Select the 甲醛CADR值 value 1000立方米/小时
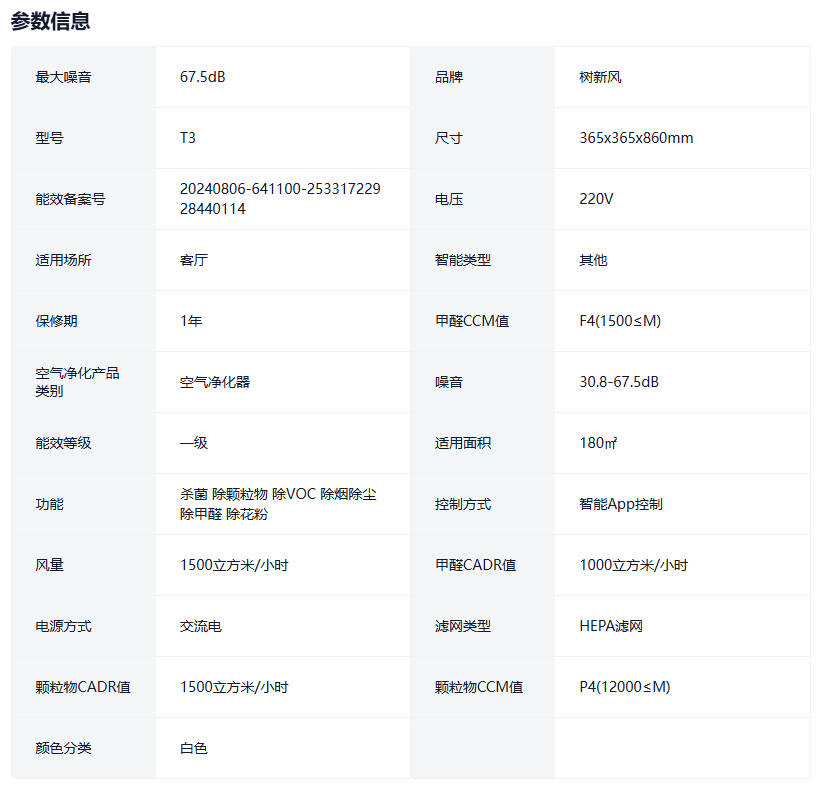 click(634, 565)
